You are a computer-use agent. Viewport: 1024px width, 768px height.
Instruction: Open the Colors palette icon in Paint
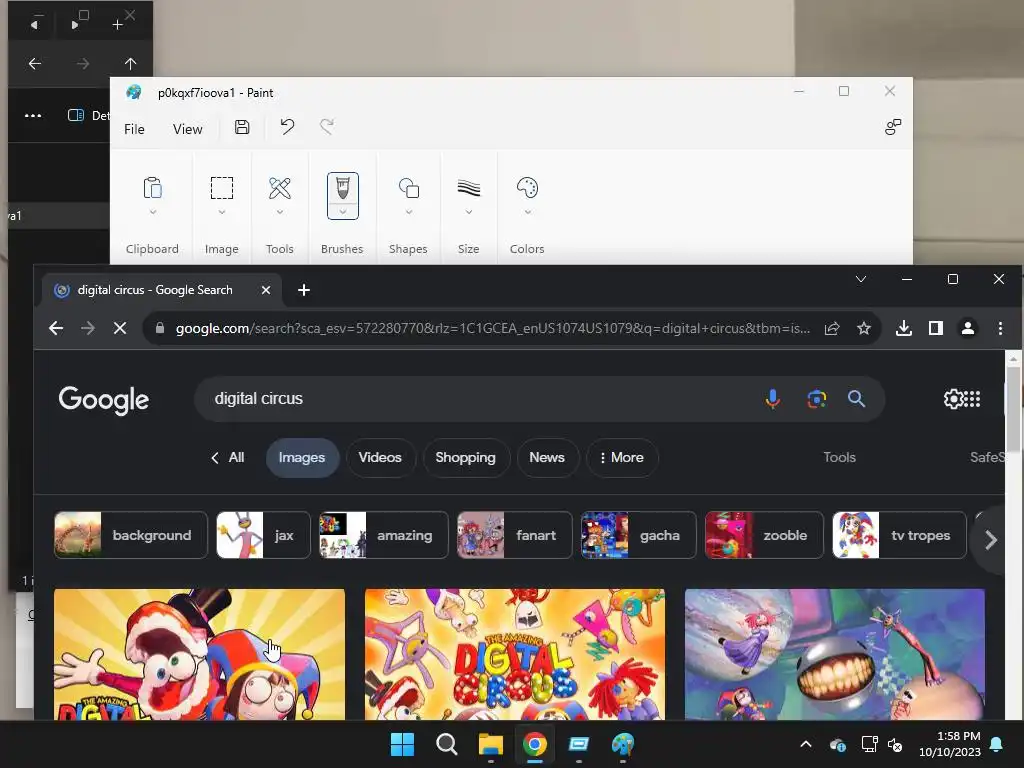click(527, 188)
